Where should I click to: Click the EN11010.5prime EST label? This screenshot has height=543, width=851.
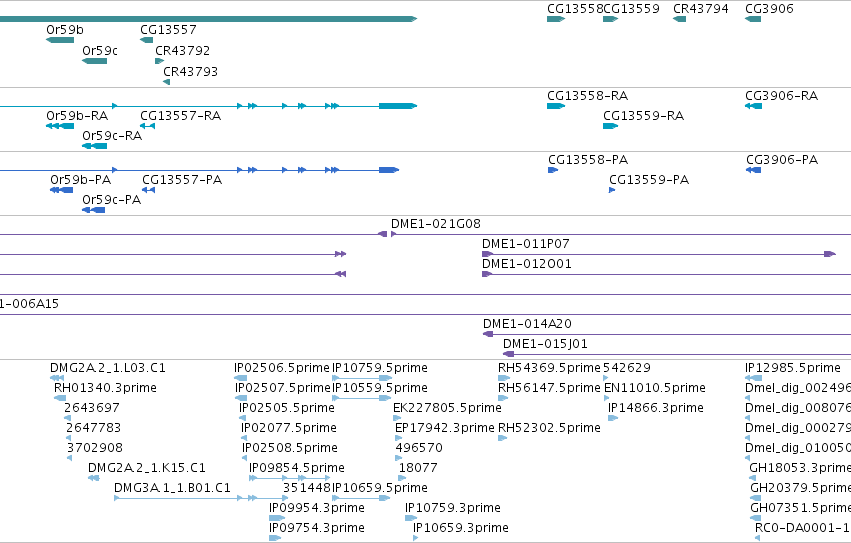[655, 388]
